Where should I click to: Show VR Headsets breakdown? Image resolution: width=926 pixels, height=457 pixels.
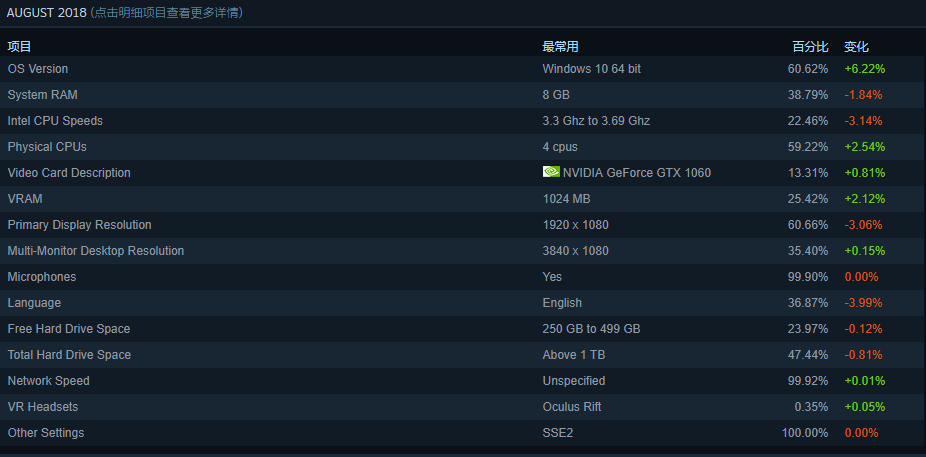point(42,407)
